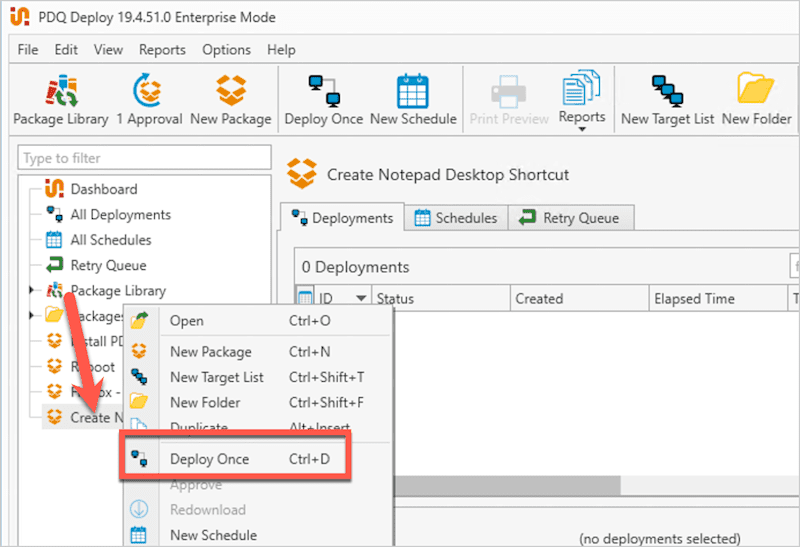Viewport: 800px width, 547px height.
Task: Click the All Deployments tree icon
Action: click(54, 214)
